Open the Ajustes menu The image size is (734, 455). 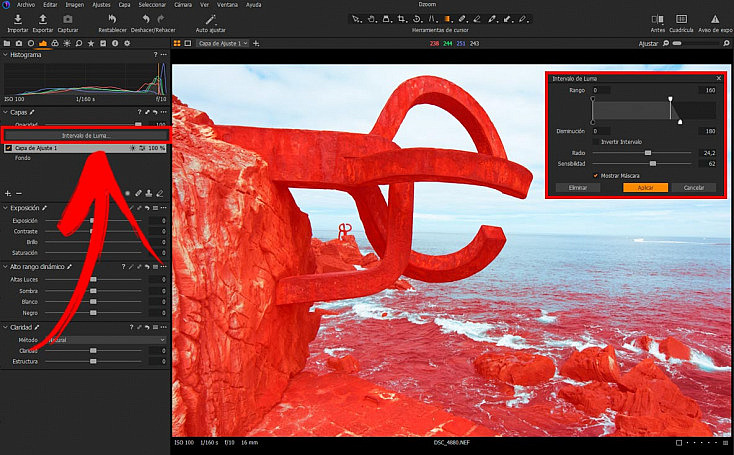point(101,5)
